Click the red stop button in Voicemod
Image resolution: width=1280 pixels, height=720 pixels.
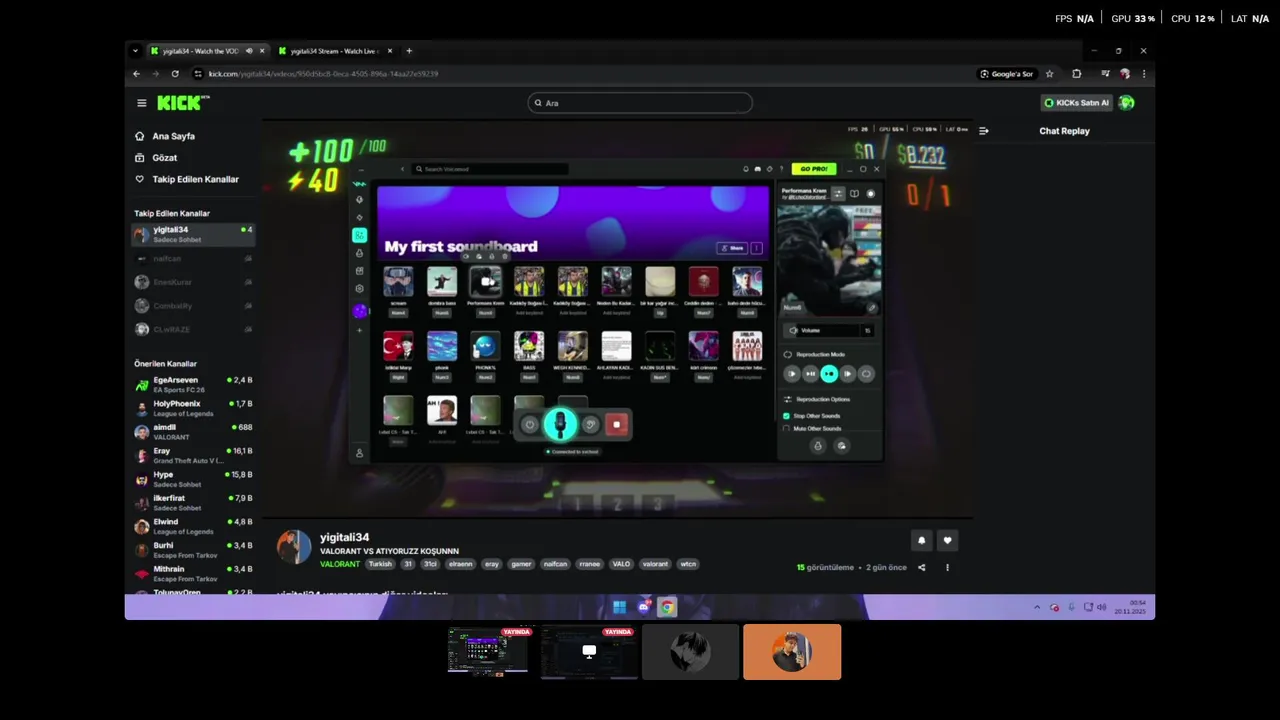tap(616, 425)
